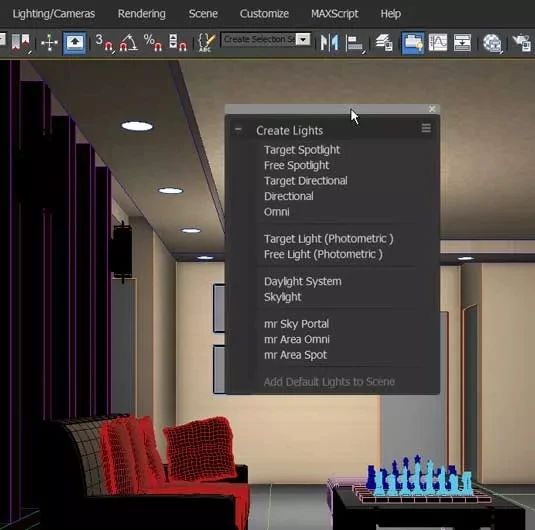
Task: Open the Render Setup teapot icon
Action: (521, 43)
